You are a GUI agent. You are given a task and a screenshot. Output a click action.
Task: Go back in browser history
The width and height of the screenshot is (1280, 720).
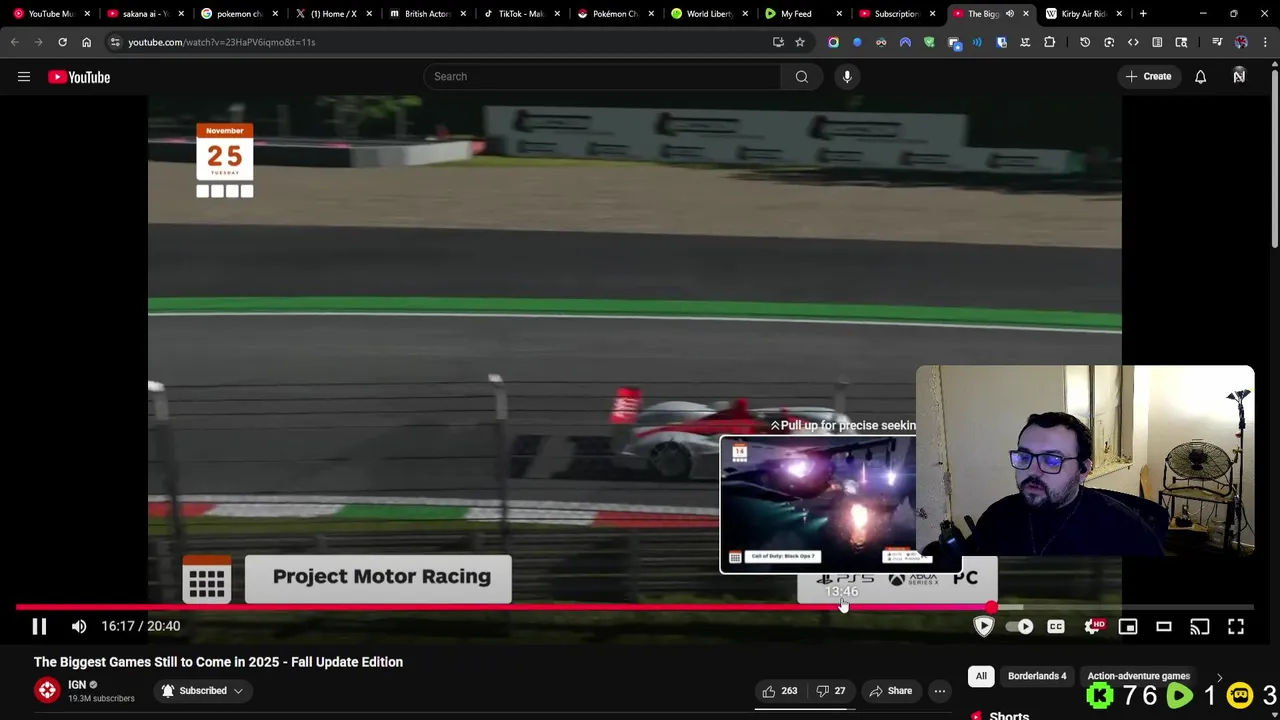click(14, 42)
